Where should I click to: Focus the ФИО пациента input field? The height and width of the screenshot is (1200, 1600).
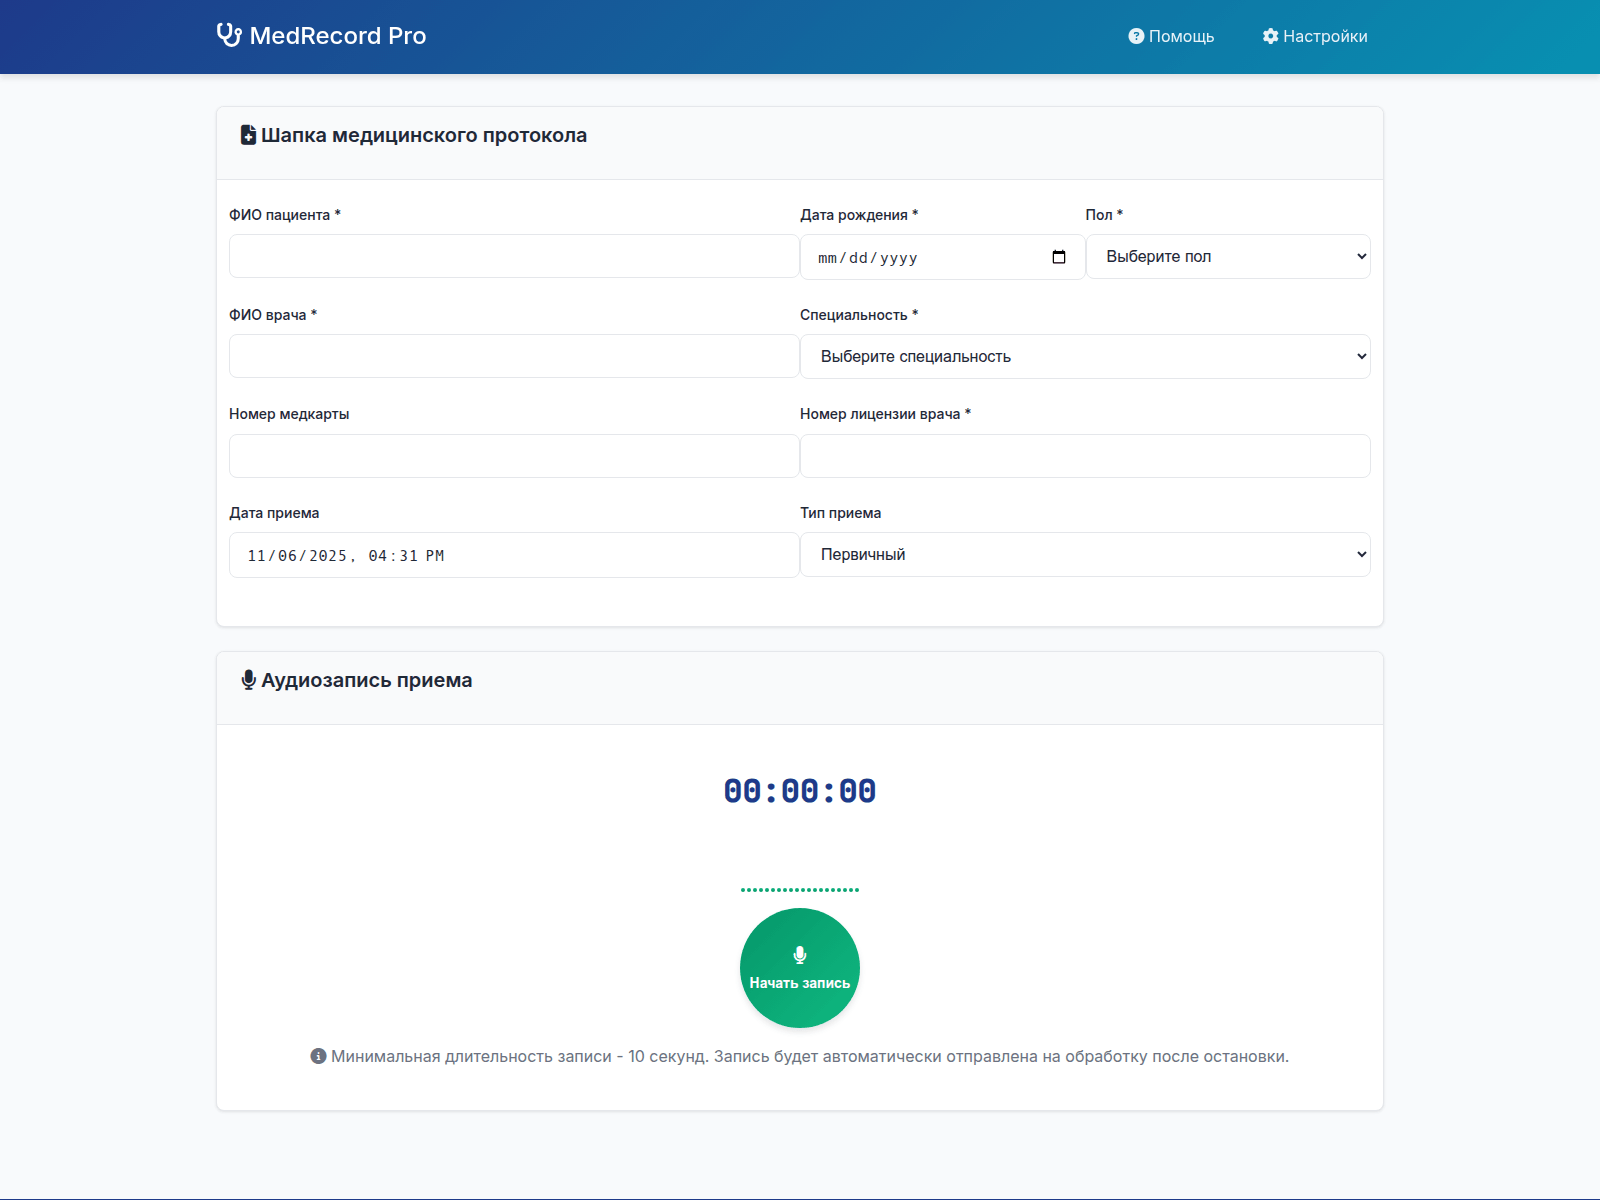(514, 256)
